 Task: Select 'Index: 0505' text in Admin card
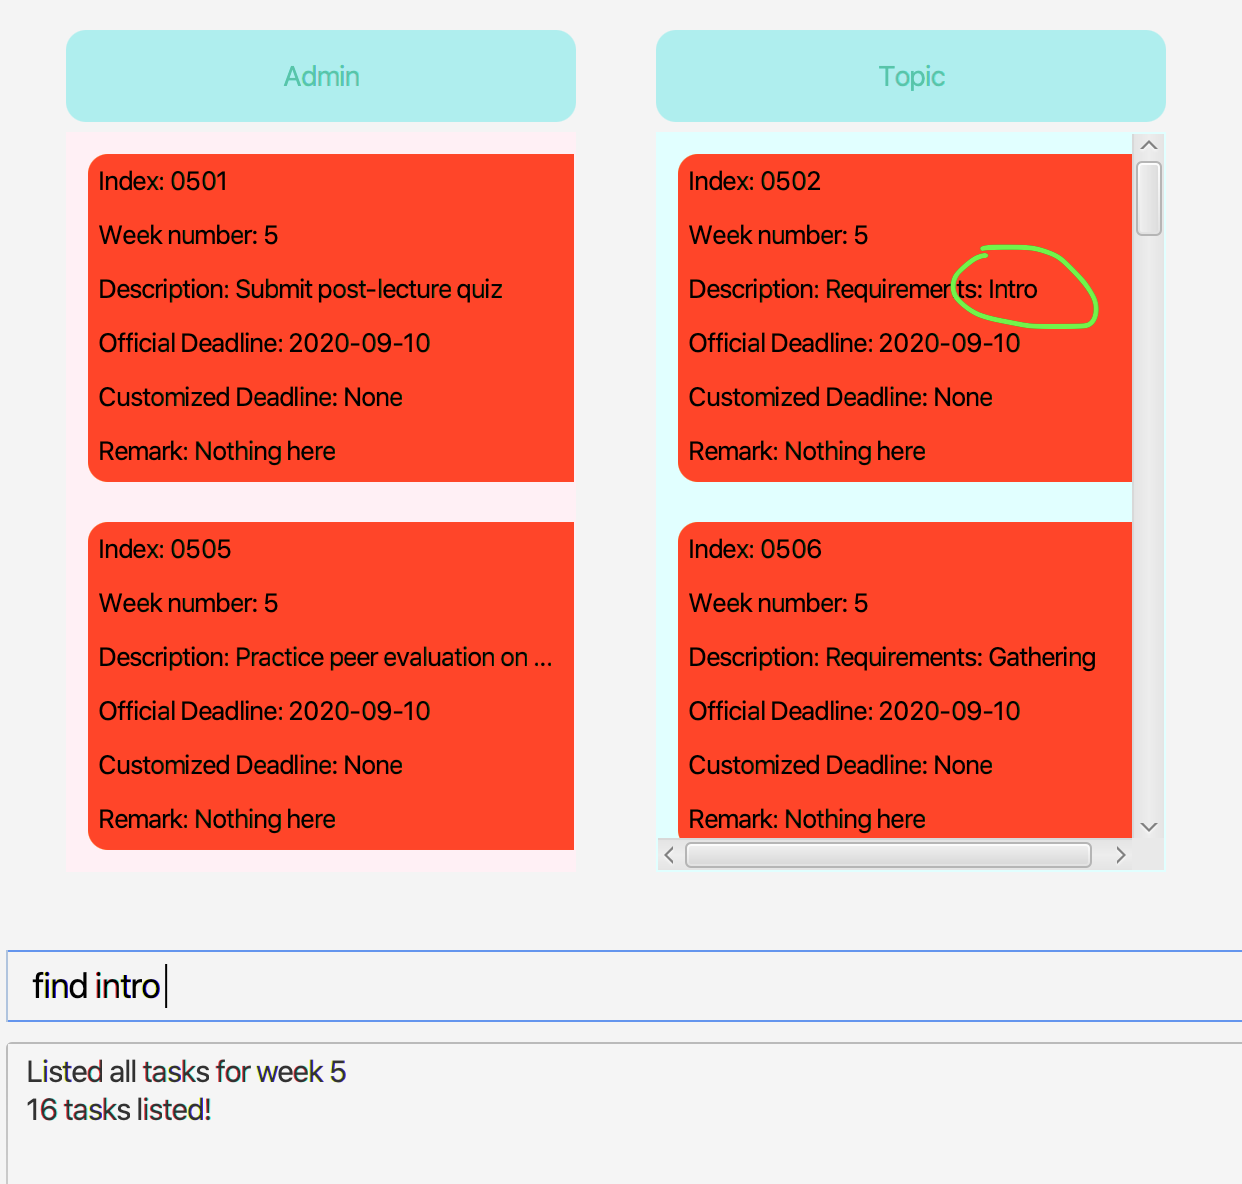[165, 549]
